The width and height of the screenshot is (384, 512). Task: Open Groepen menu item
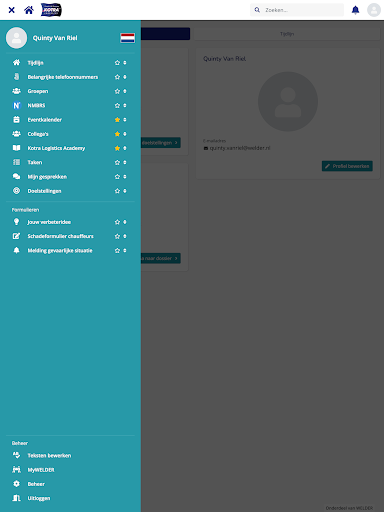coord(38,91)
